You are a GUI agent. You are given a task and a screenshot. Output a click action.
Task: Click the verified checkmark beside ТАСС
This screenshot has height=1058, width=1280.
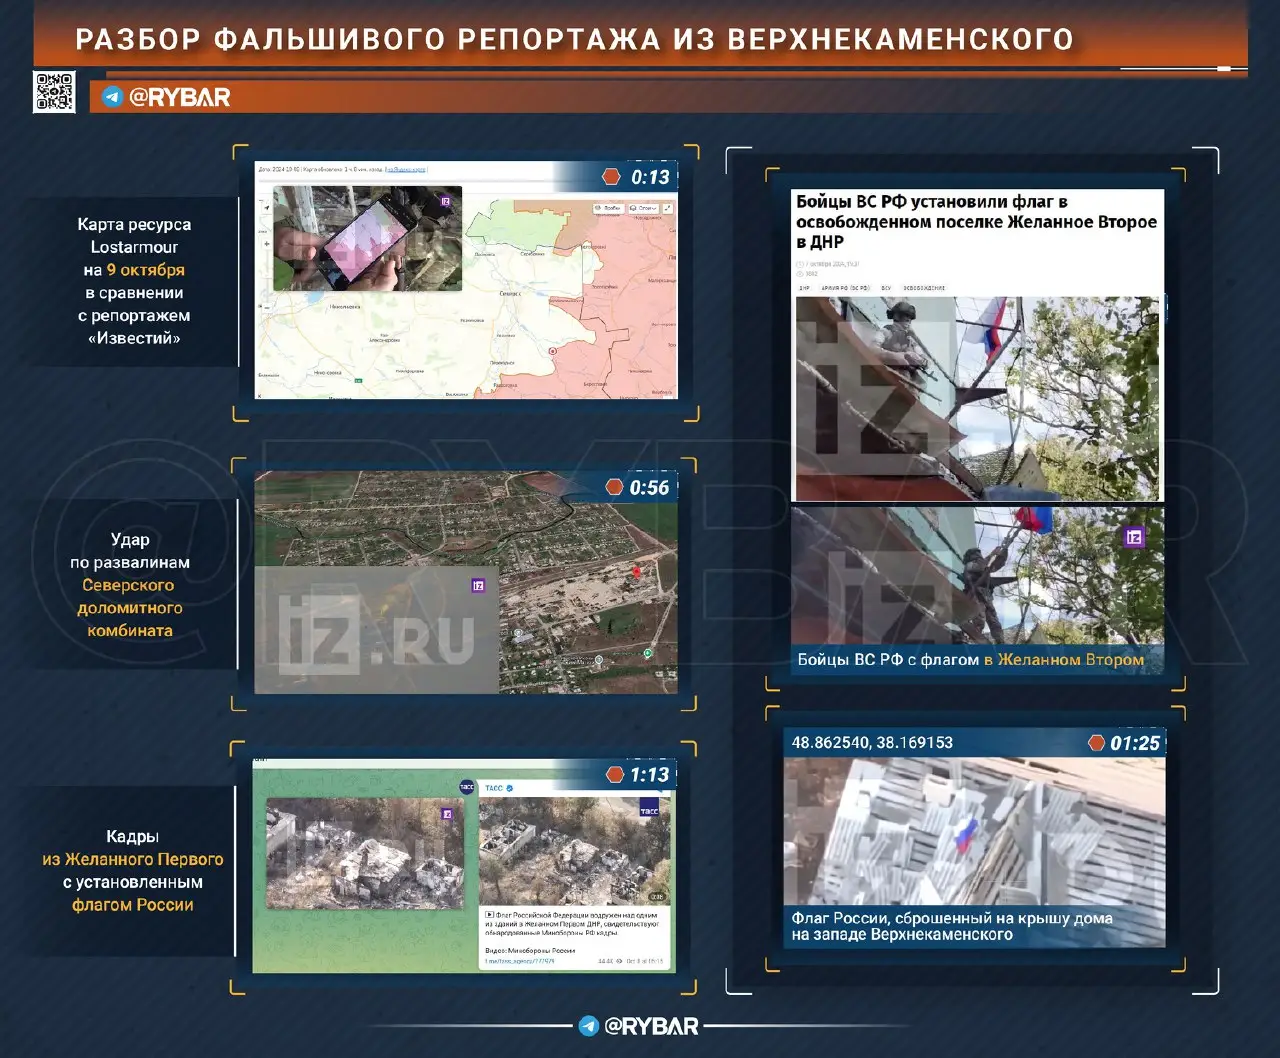pos(510,788)
